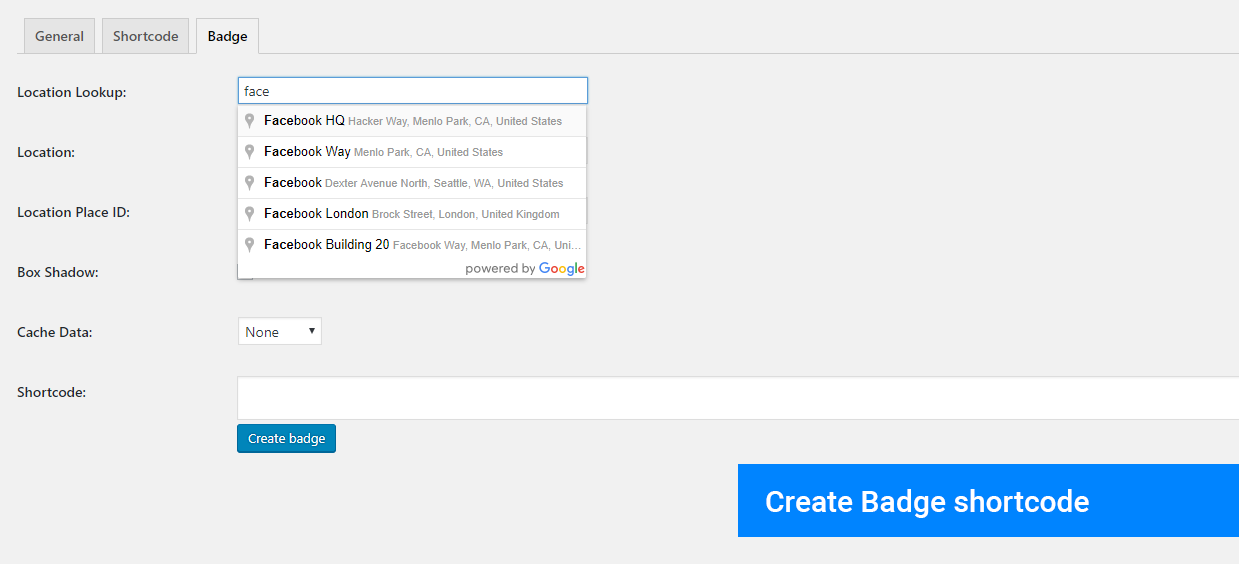
Task: Click the Shortcode field label
Action: [x=52, y=392]
